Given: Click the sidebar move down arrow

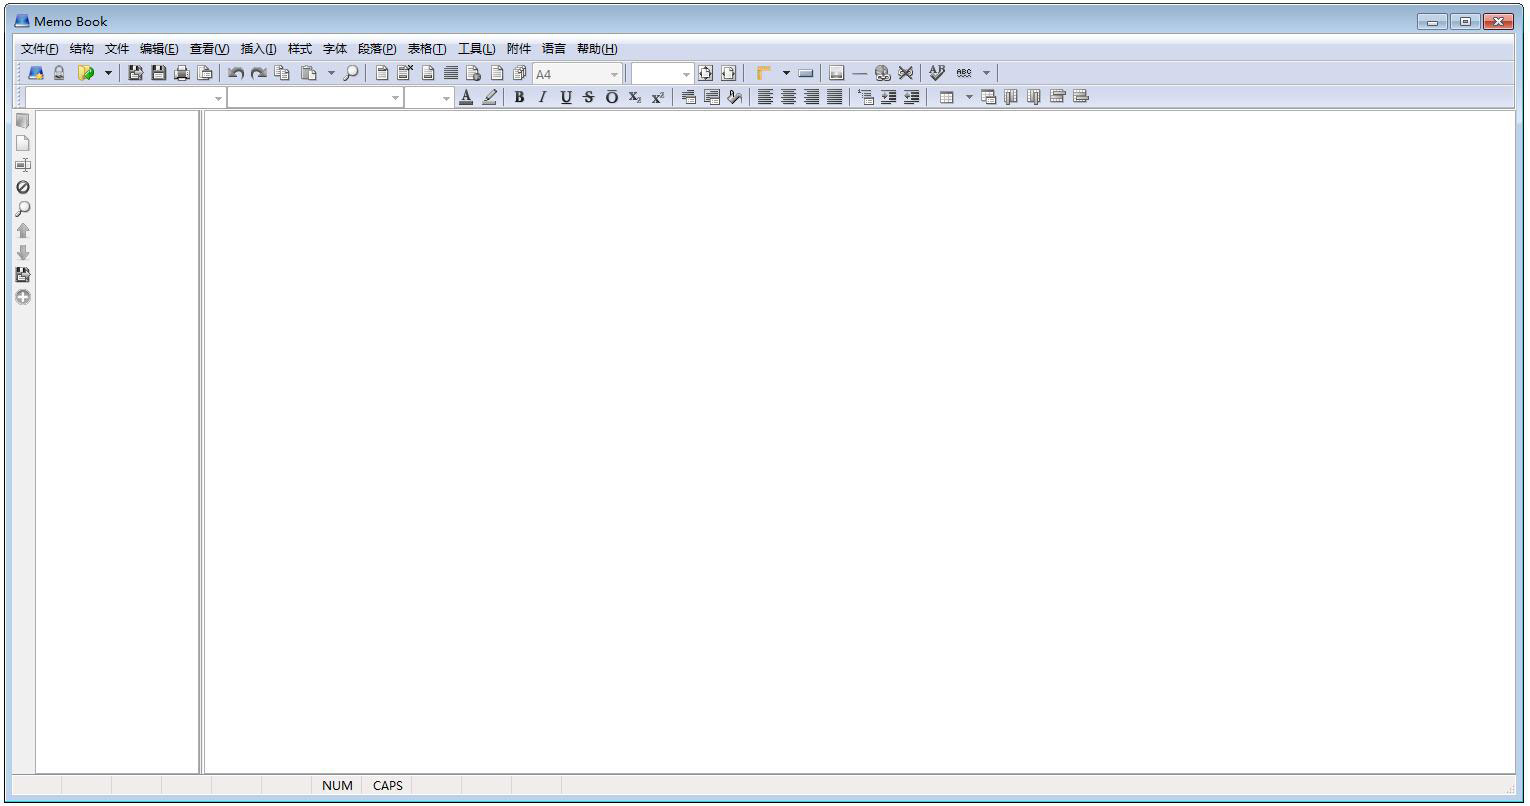Looking at the screenshot, I should [22, 253].
